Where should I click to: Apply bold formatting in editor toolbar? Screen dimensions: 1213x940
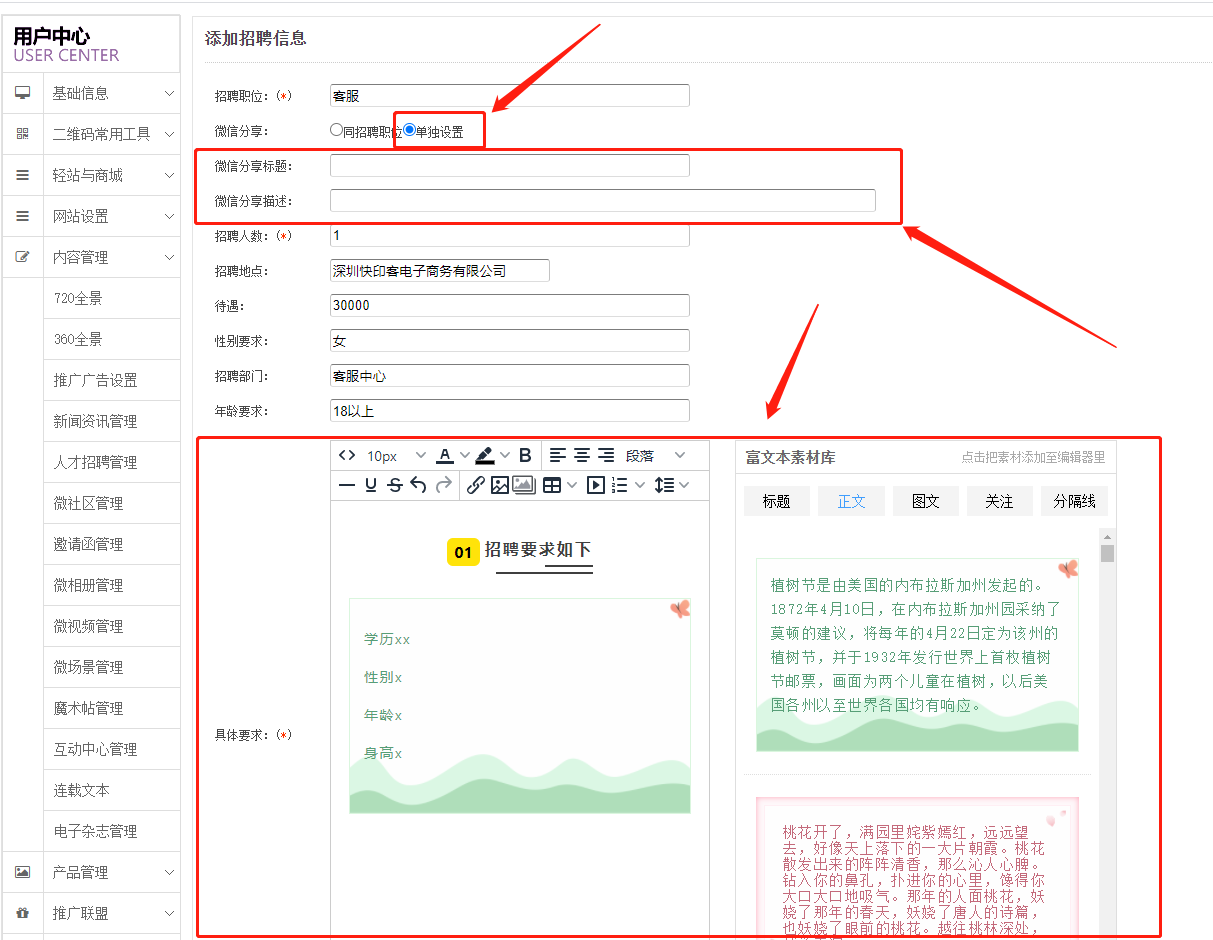tap(524, 455)
